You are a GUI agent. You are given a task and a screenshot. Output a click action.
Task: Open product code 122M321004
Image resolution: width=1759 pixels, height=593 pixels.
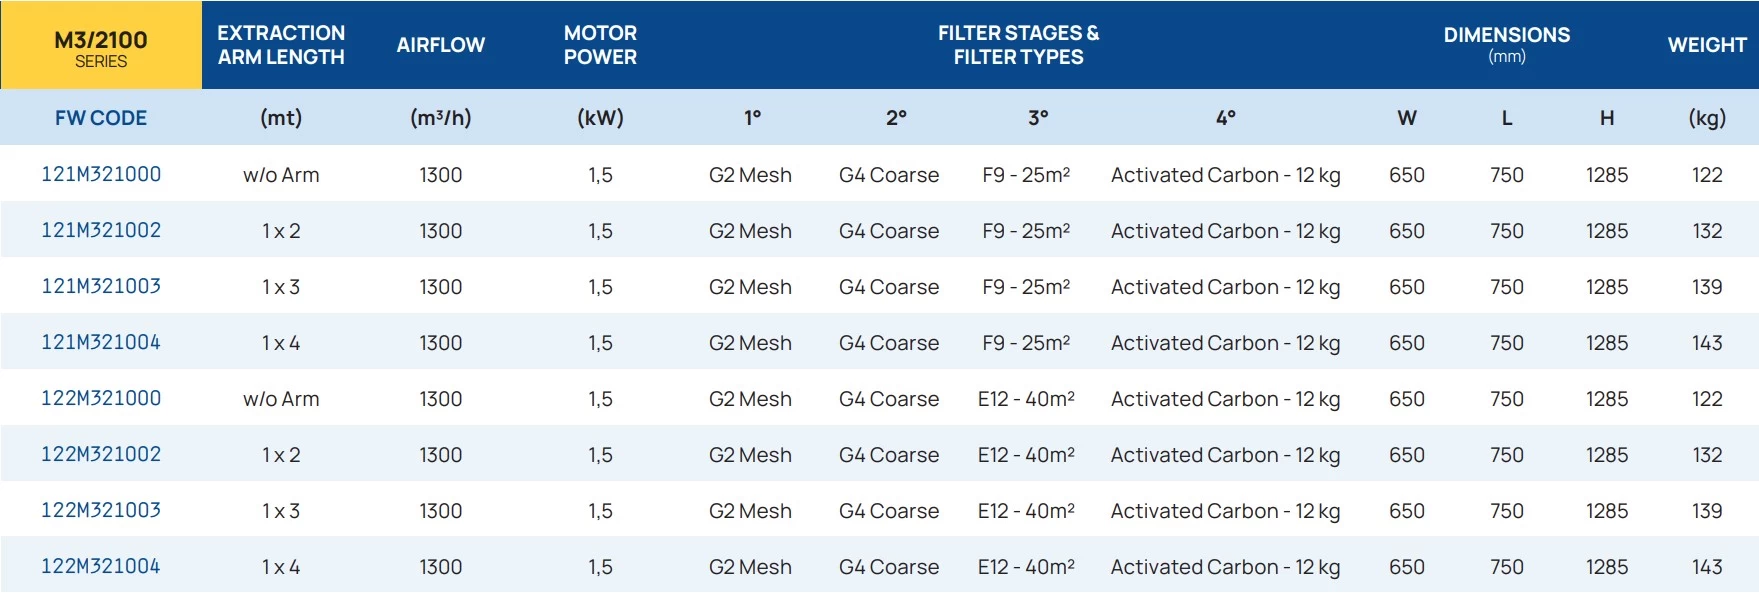pyautogui.click(x=101, y=566)
